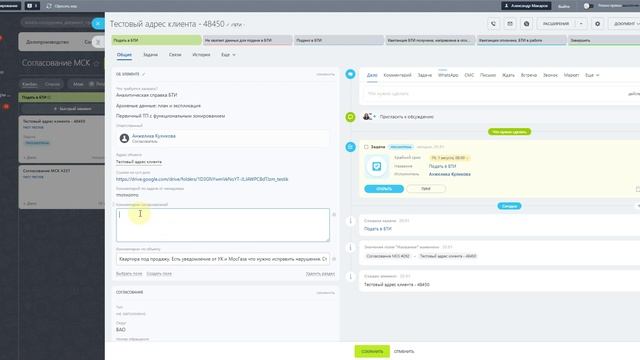Click the 'Расширения' button
The width and height of the screenshot is (640, 360).
[x=556, y=24]
